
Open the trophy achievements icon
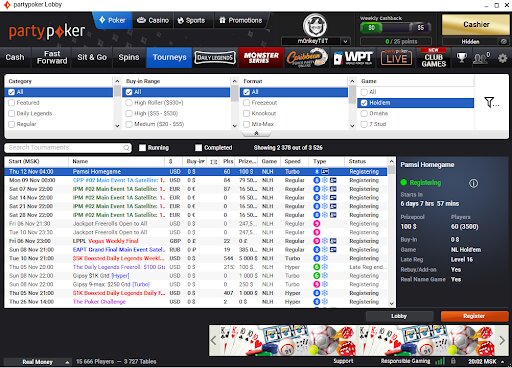462,58
